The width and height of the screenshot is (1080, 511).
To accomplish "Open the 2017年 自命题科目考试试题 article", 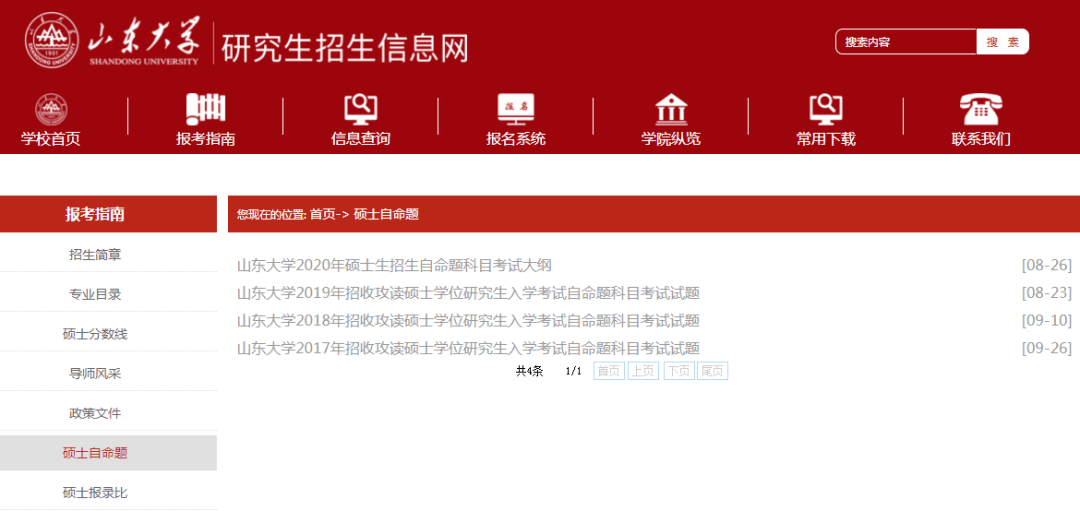I will point(468,348).
